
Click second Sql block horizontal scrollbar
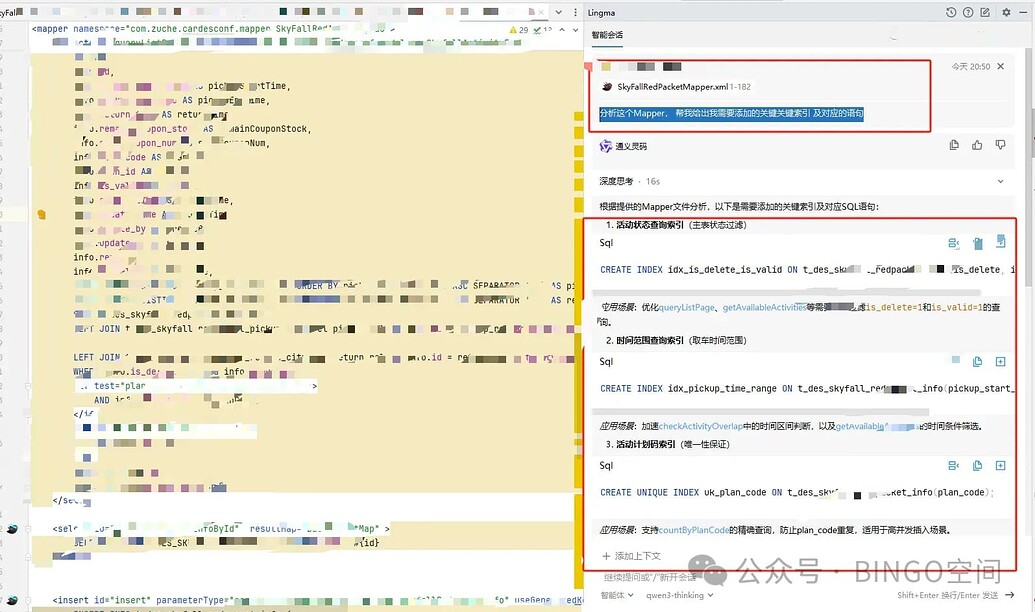point(759,411)
